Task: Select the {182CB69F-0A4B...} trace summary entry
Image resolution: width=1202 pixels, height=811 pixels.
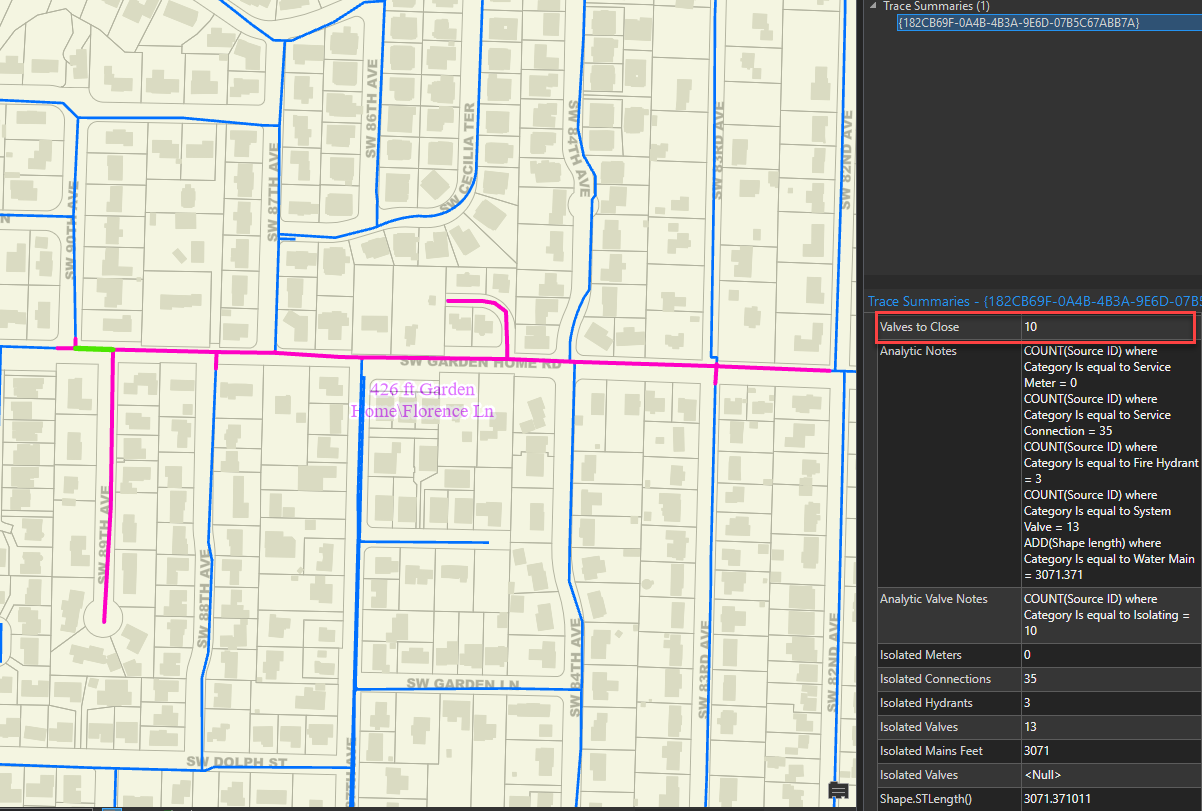Action: tap(1019, 22)
